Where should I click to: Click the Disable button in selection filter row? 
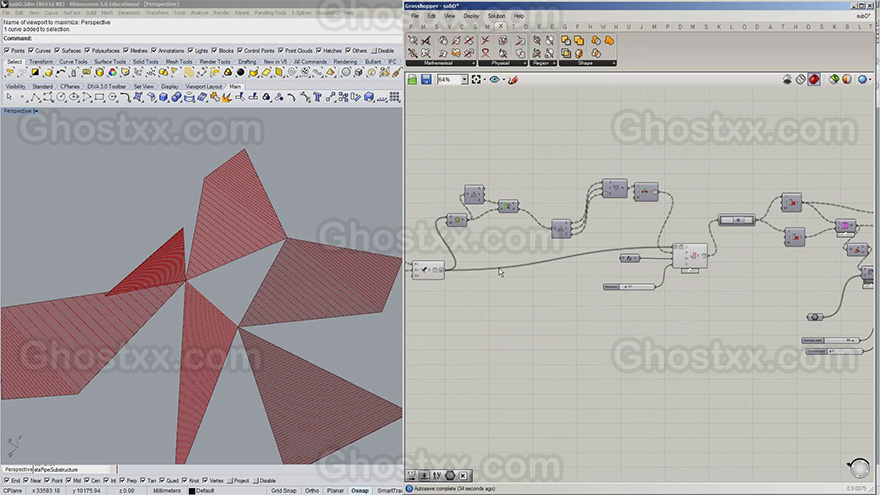(383, 51)
